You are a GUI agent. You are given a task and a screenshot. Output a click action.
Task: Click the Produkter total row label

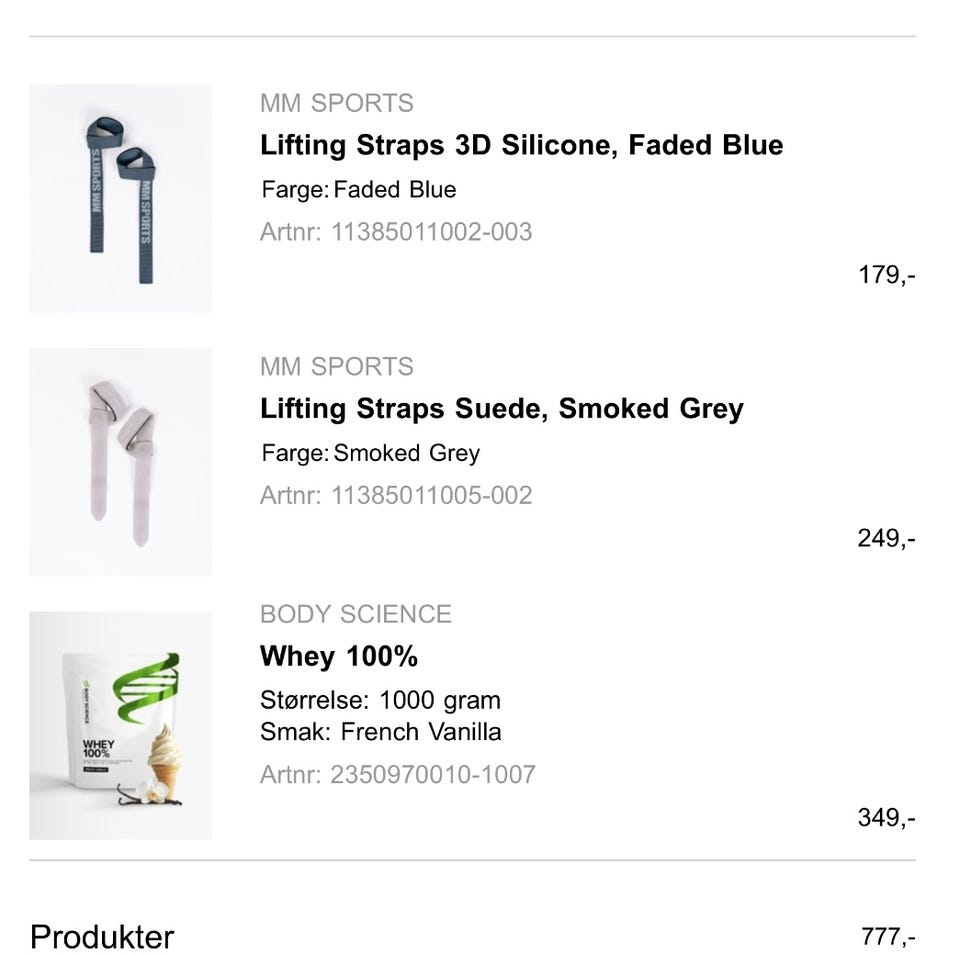pos(102,937)
